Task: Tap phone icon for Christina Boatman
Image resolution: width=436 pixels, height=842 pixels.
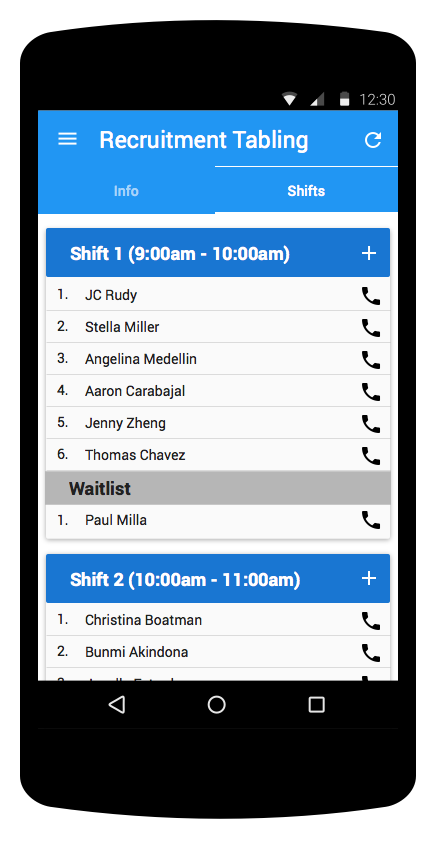Action: [370, 621]
